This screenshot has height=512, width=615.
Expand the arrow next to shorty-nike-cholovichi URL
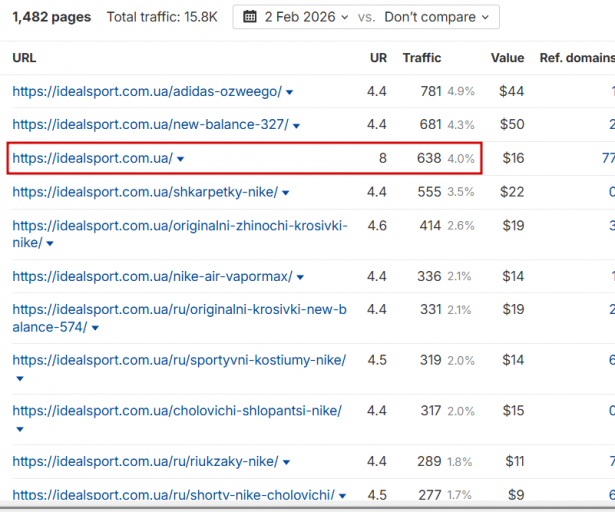342,496
